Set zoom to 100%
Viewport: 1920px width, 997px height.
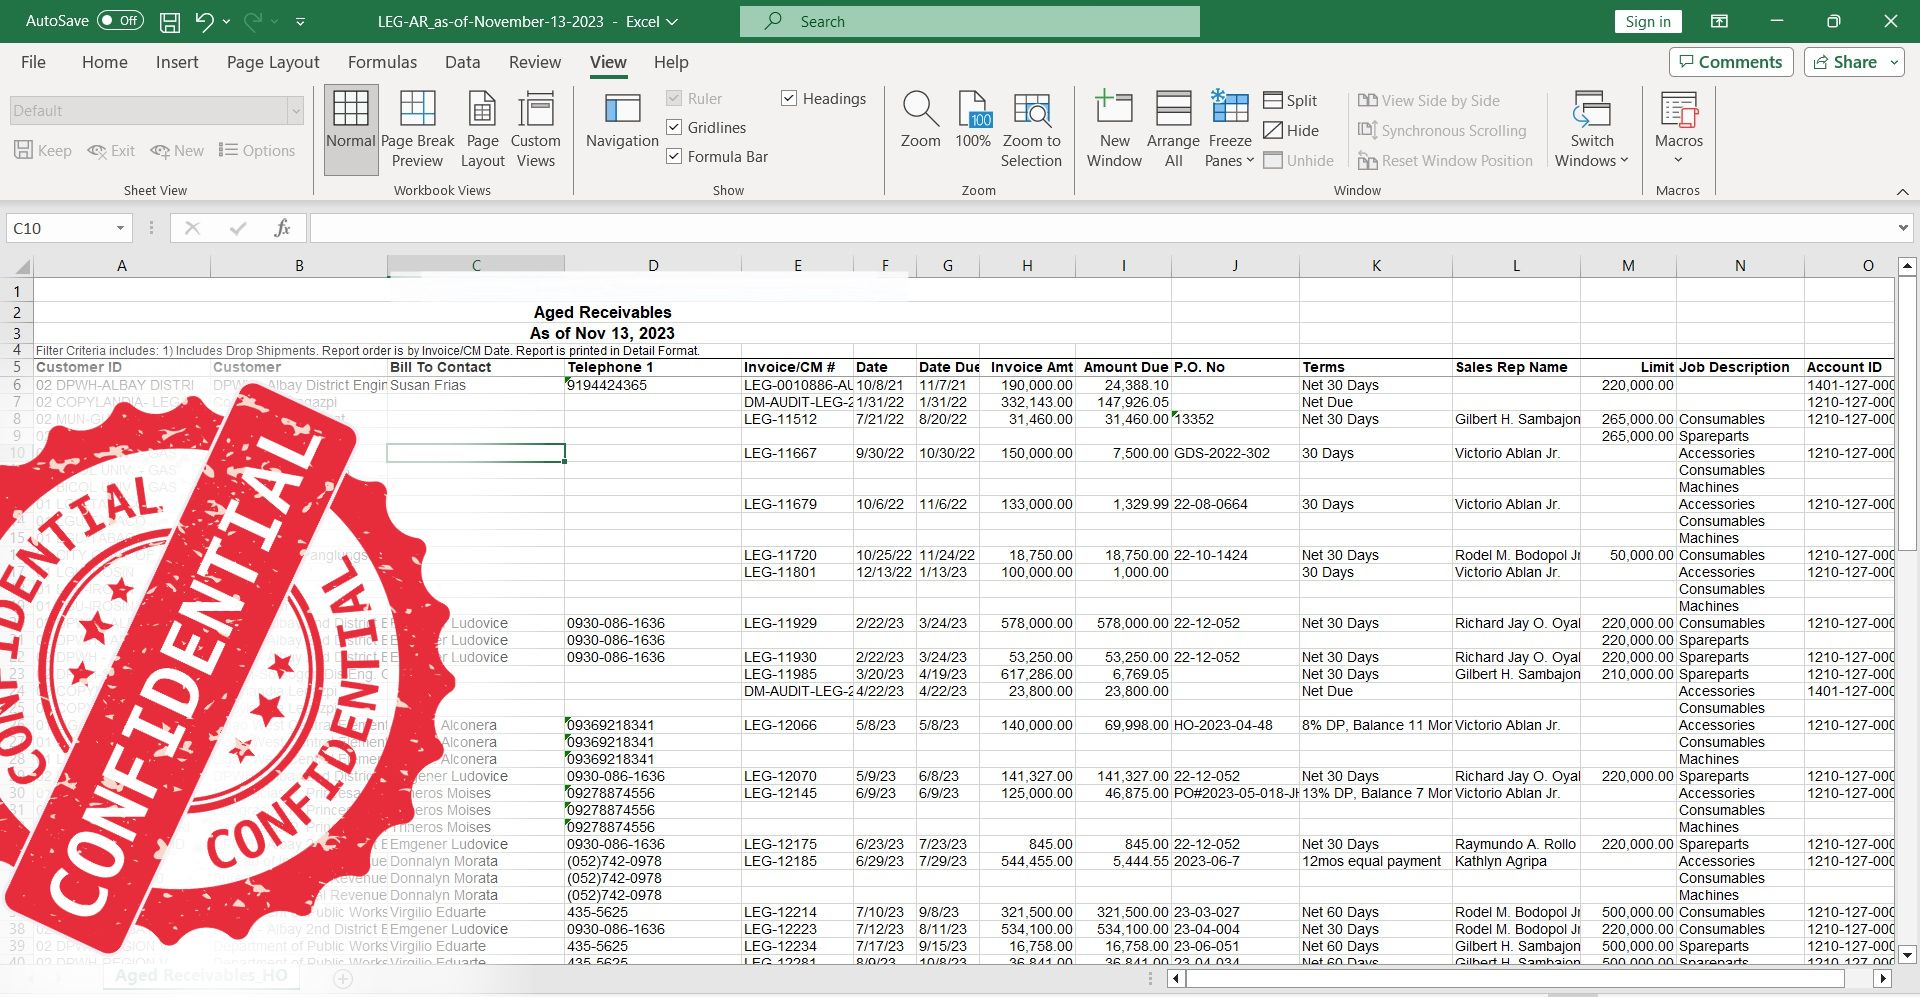coord(973,120)
